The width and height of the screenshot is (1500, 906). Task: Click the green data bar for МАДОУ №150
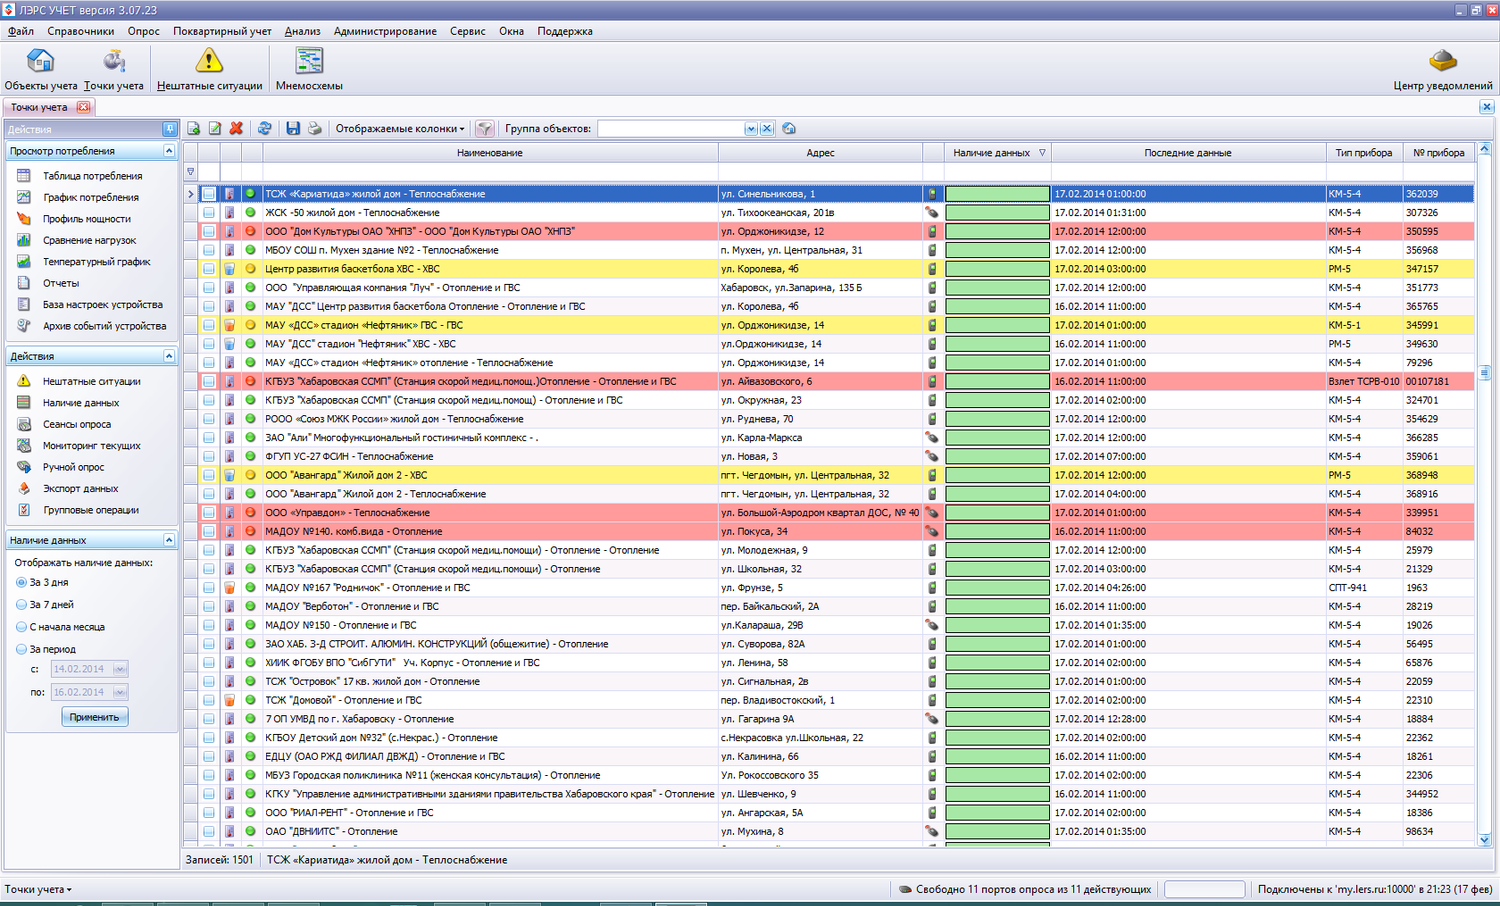[997, 625]
